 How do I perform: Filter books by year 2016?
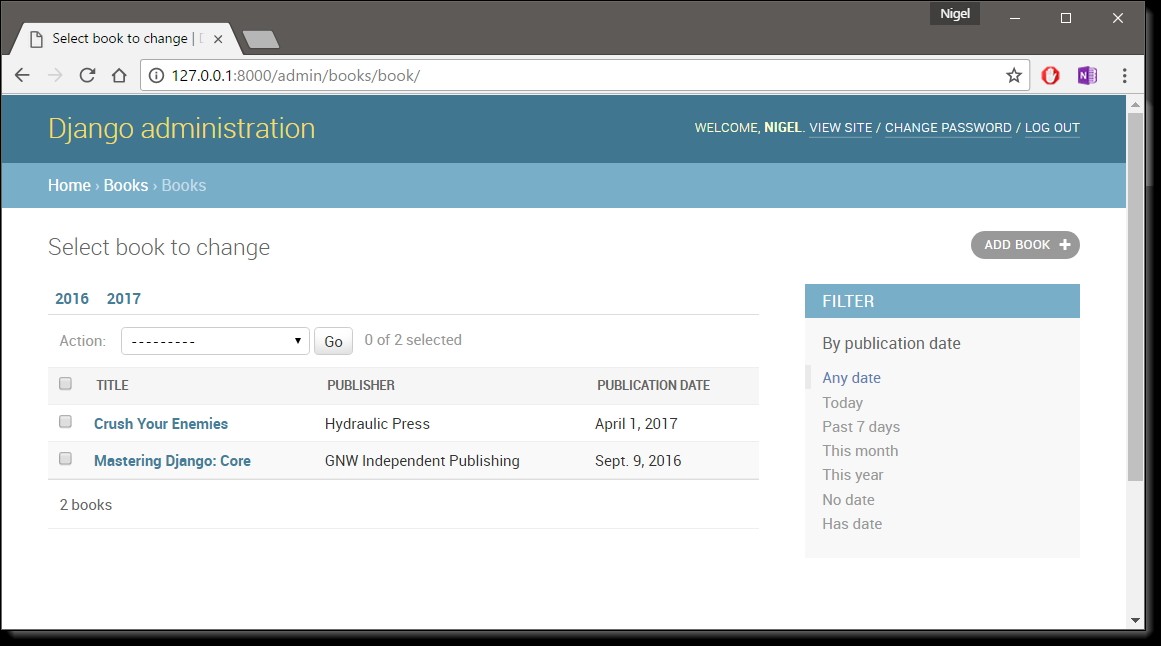coord(72,299)
